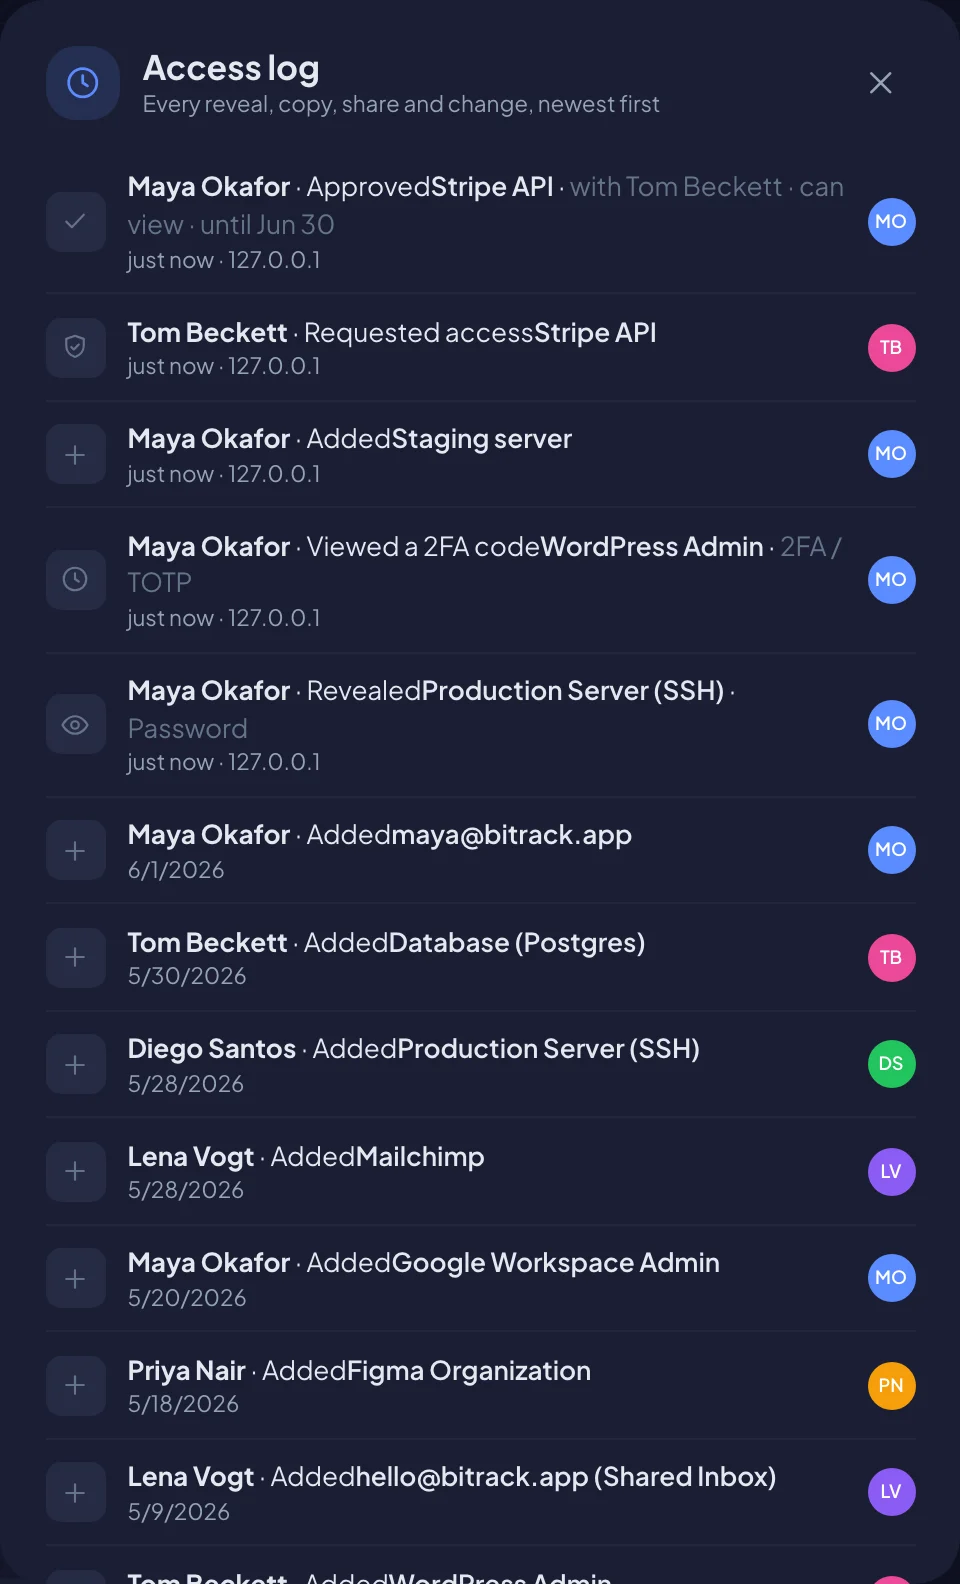Click the date '5/20/2026'
The image size is (960, 1584).
point(187,1298)
